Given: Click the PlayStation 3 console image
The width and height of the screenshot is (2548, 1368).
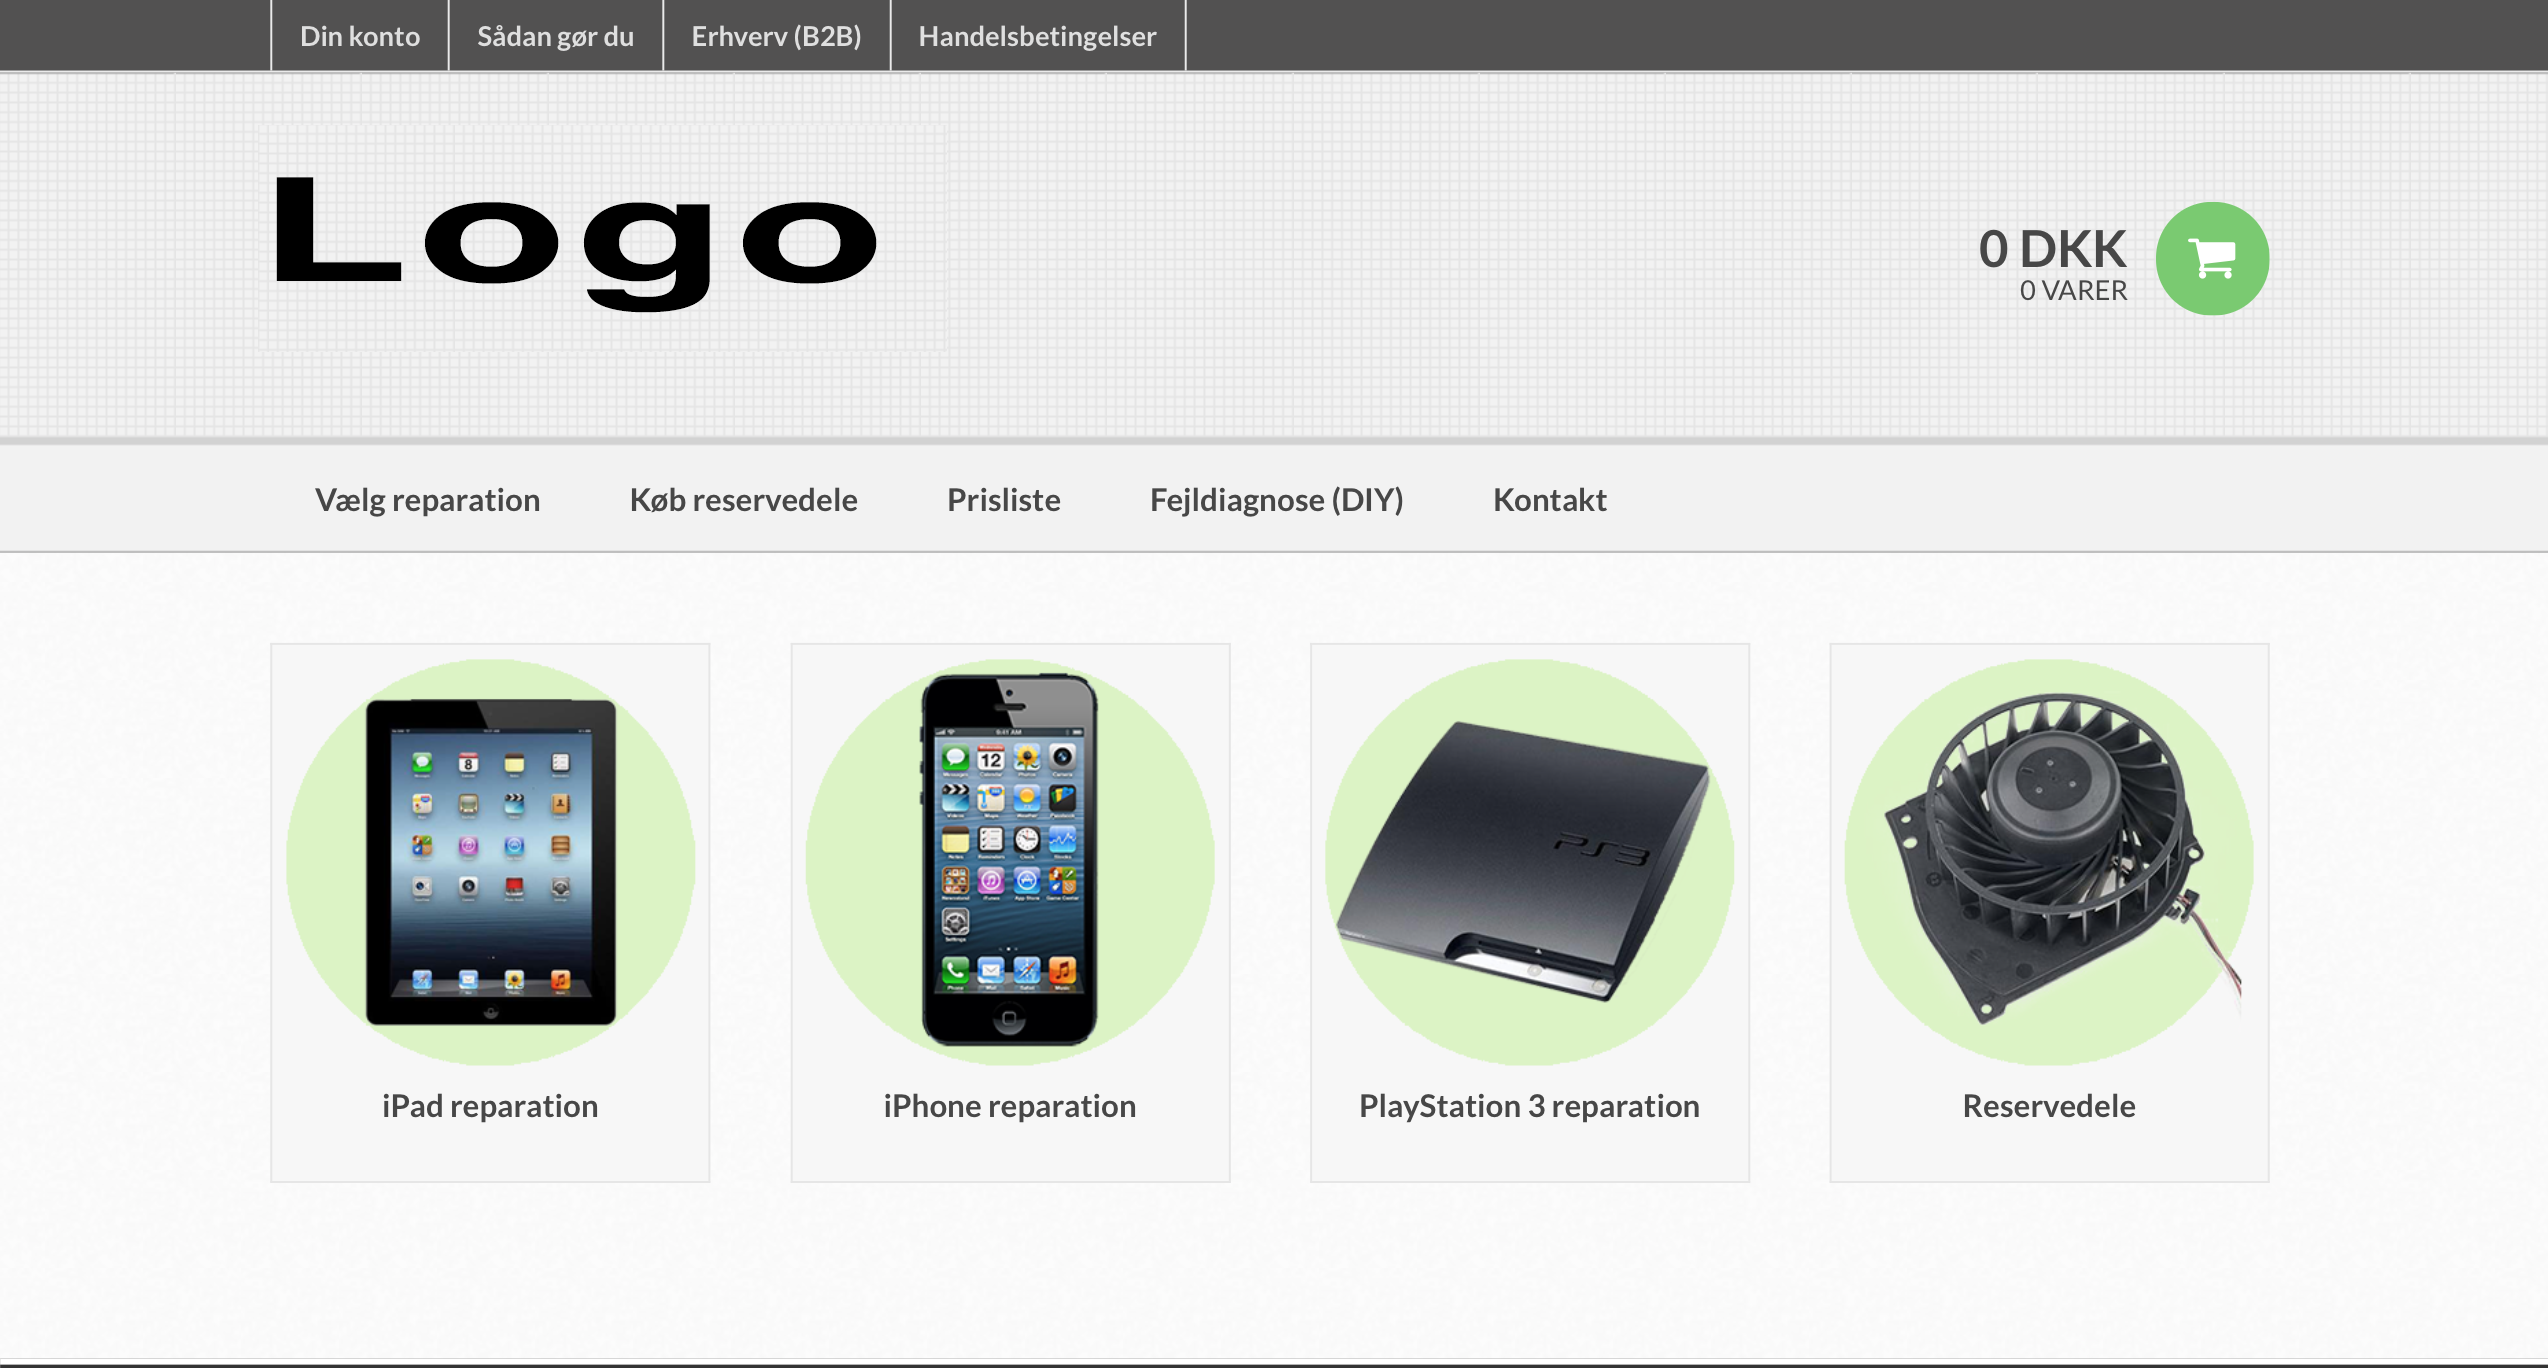Looking at the screenshot, I should point(1529,862).
